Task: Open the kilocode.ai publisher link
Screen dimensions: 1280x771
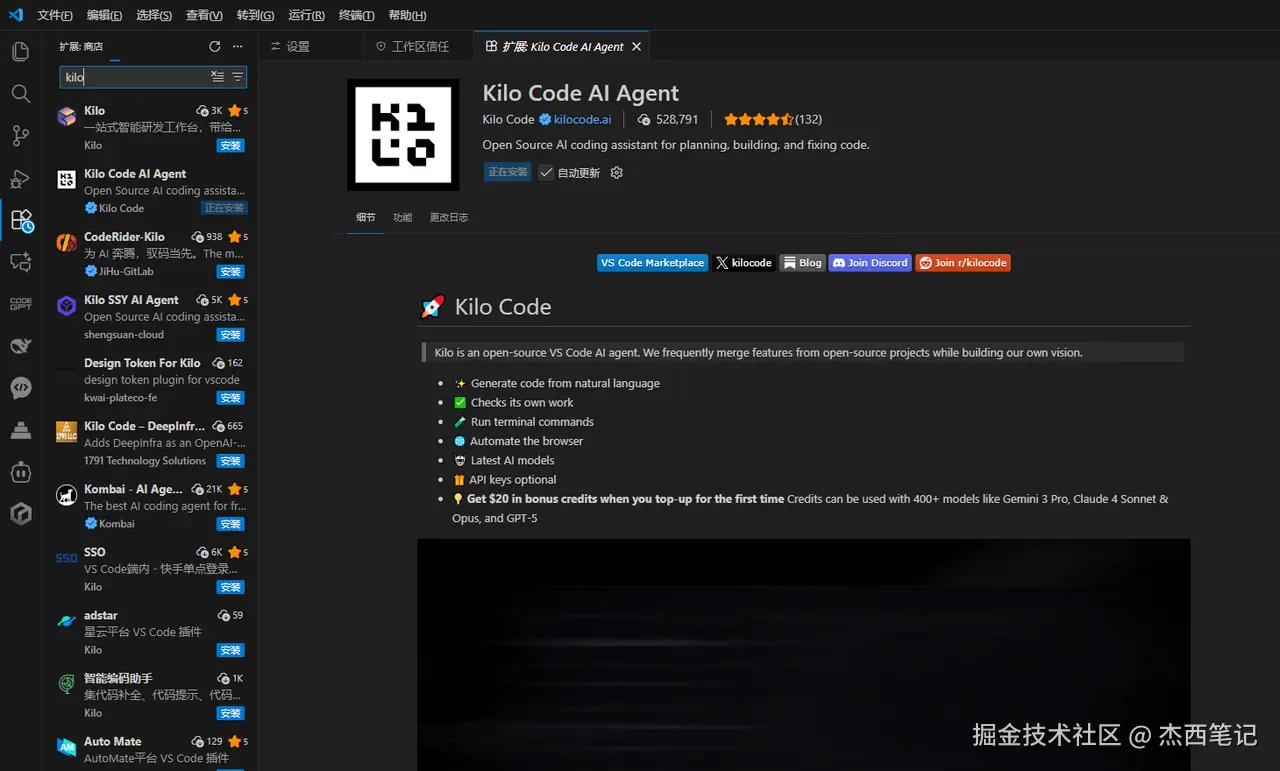Action: pyautogui.click(x=582, y=119)
